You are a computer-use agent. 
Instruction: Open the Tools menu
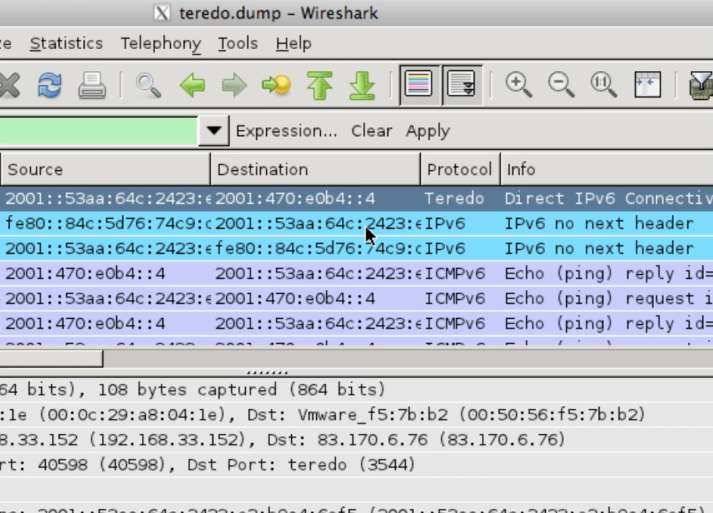(238, 44)
